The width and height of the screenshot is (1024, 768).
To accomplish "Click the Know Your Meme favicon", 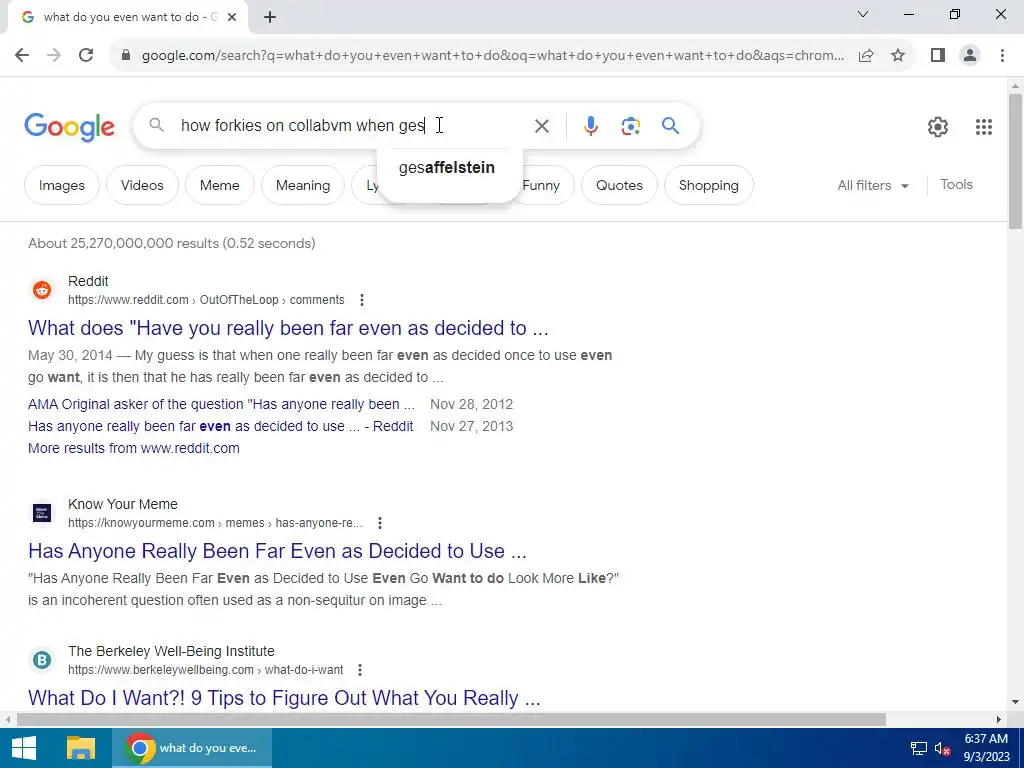I will (42, 513).
